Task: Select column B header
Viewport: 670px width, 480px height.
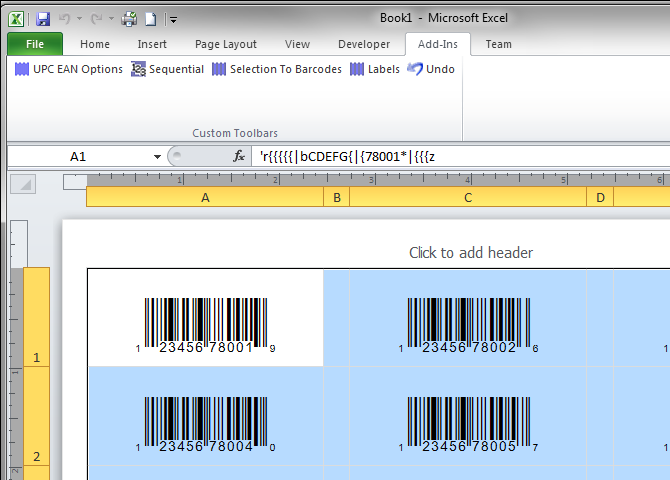Action: [337, 197]
